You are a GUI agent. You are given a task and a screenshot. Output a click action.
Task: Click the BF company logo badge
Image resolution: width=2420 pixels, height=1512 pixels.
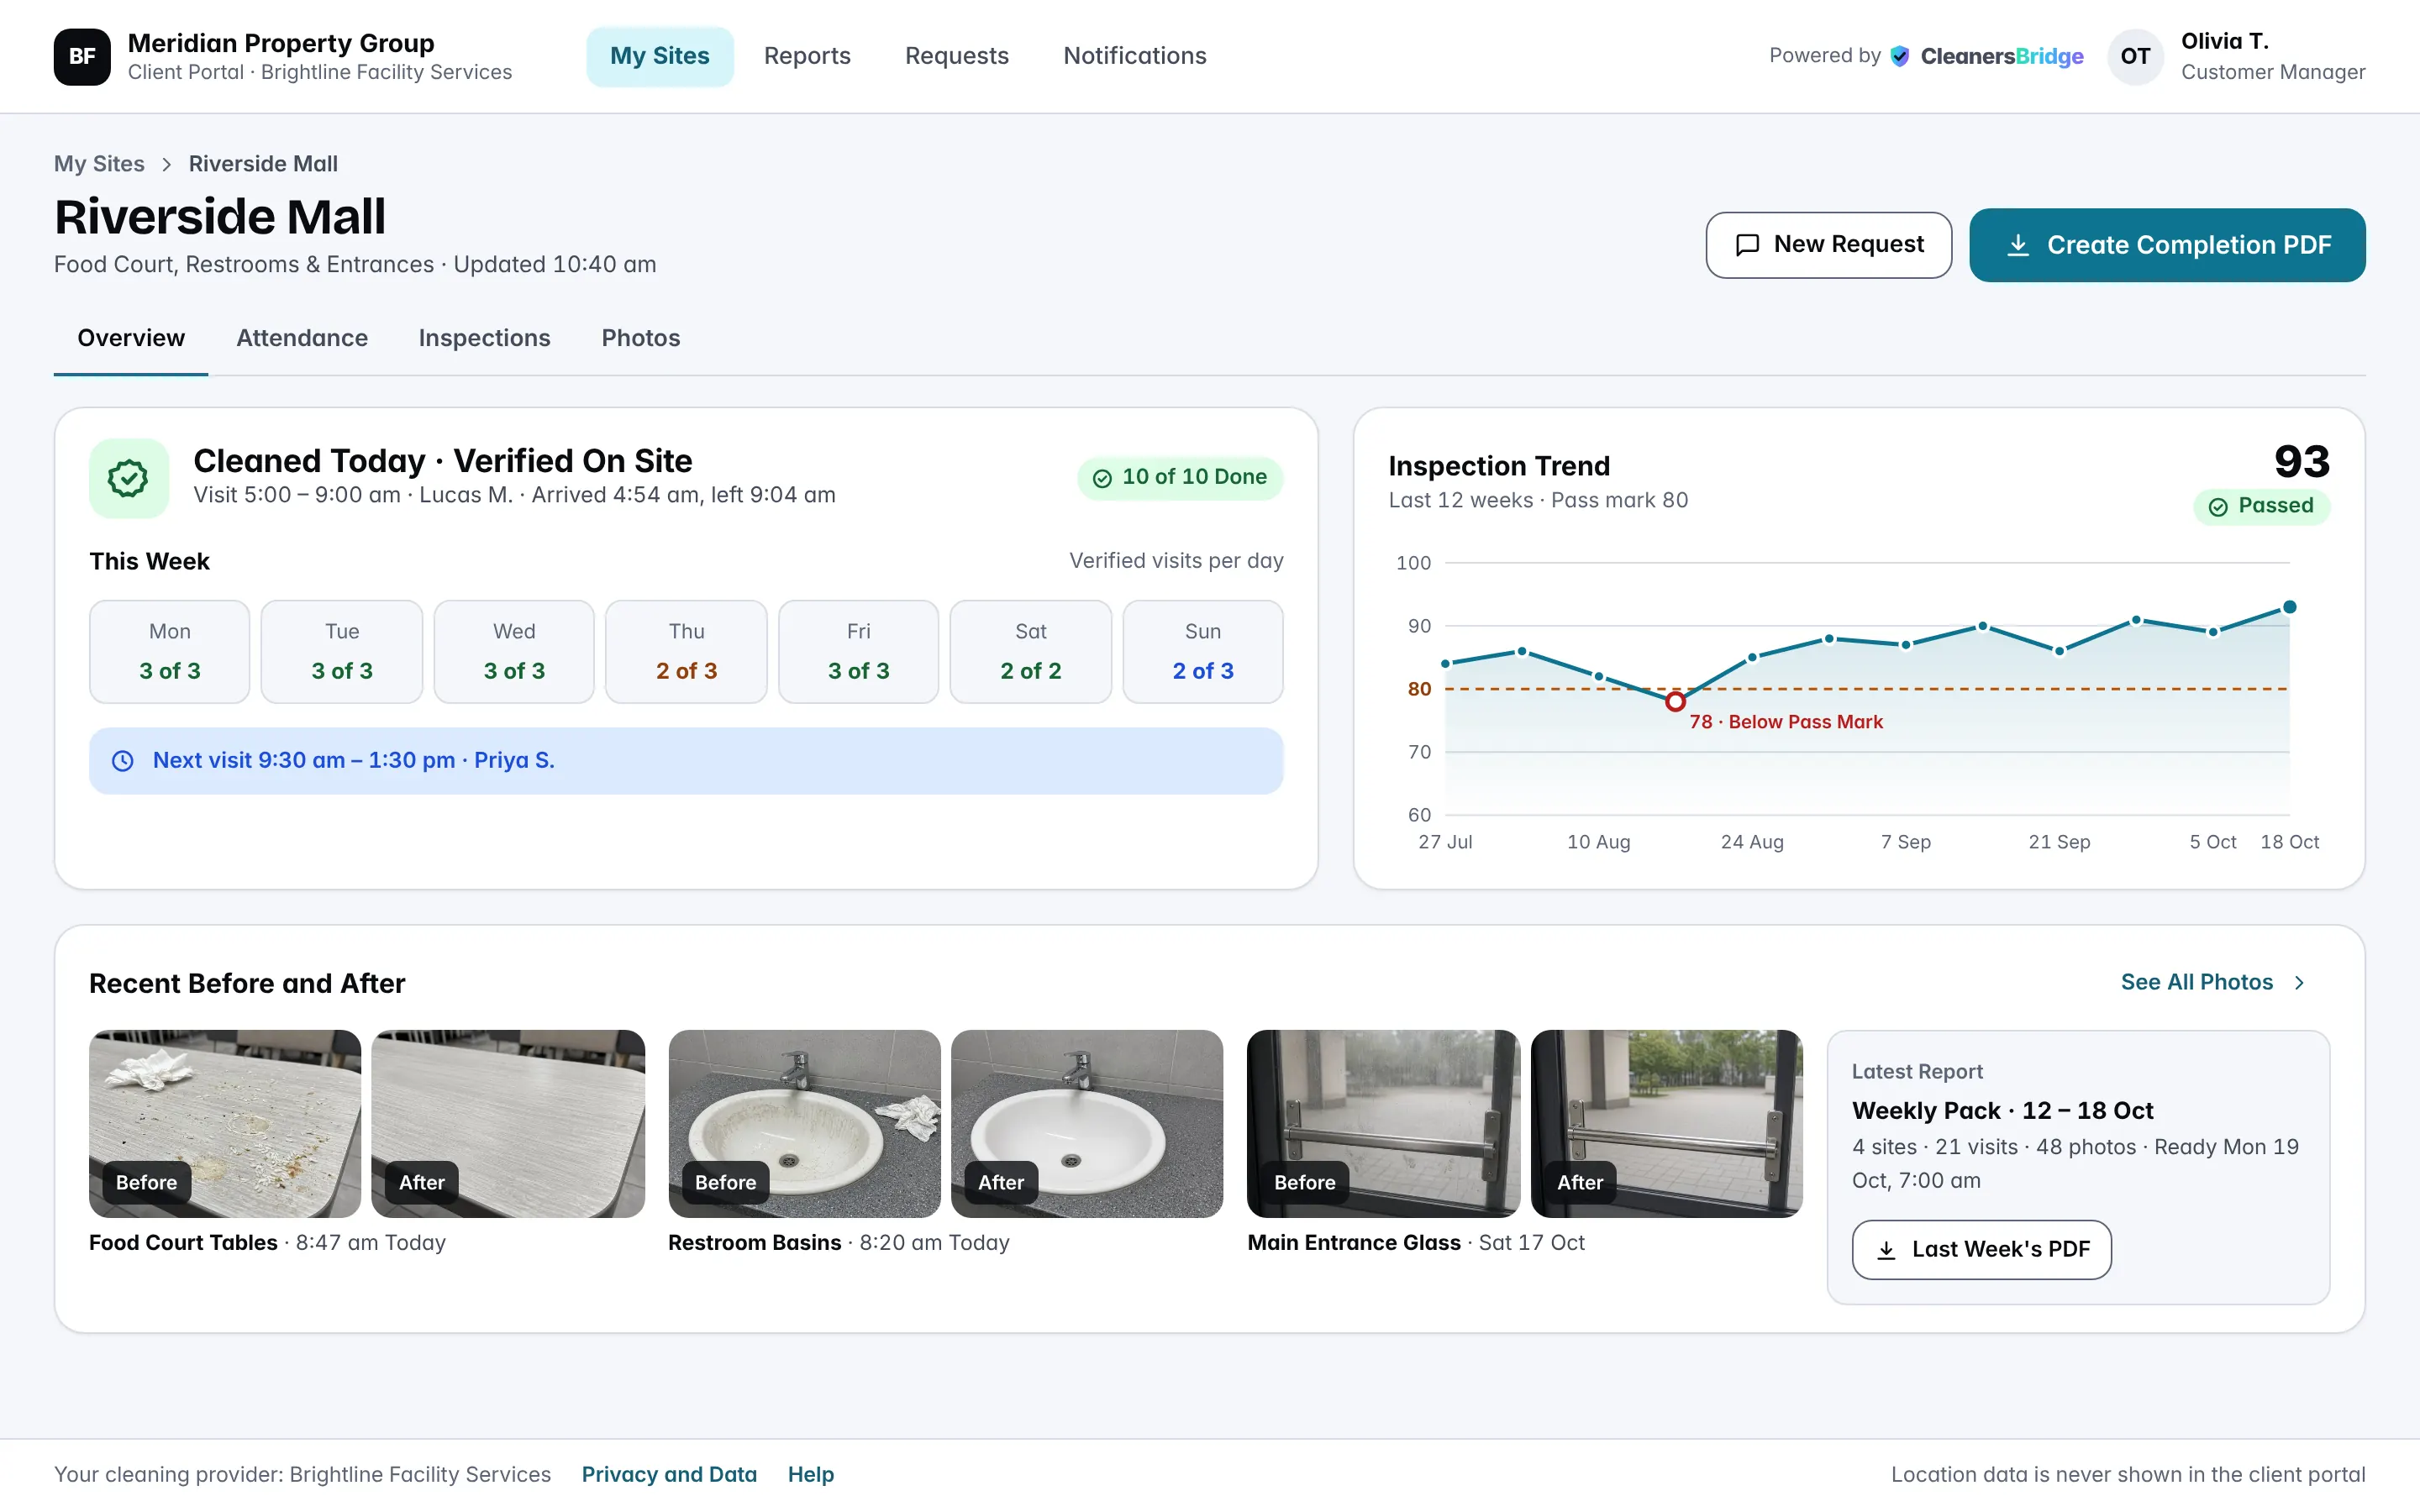pos(82,56)
